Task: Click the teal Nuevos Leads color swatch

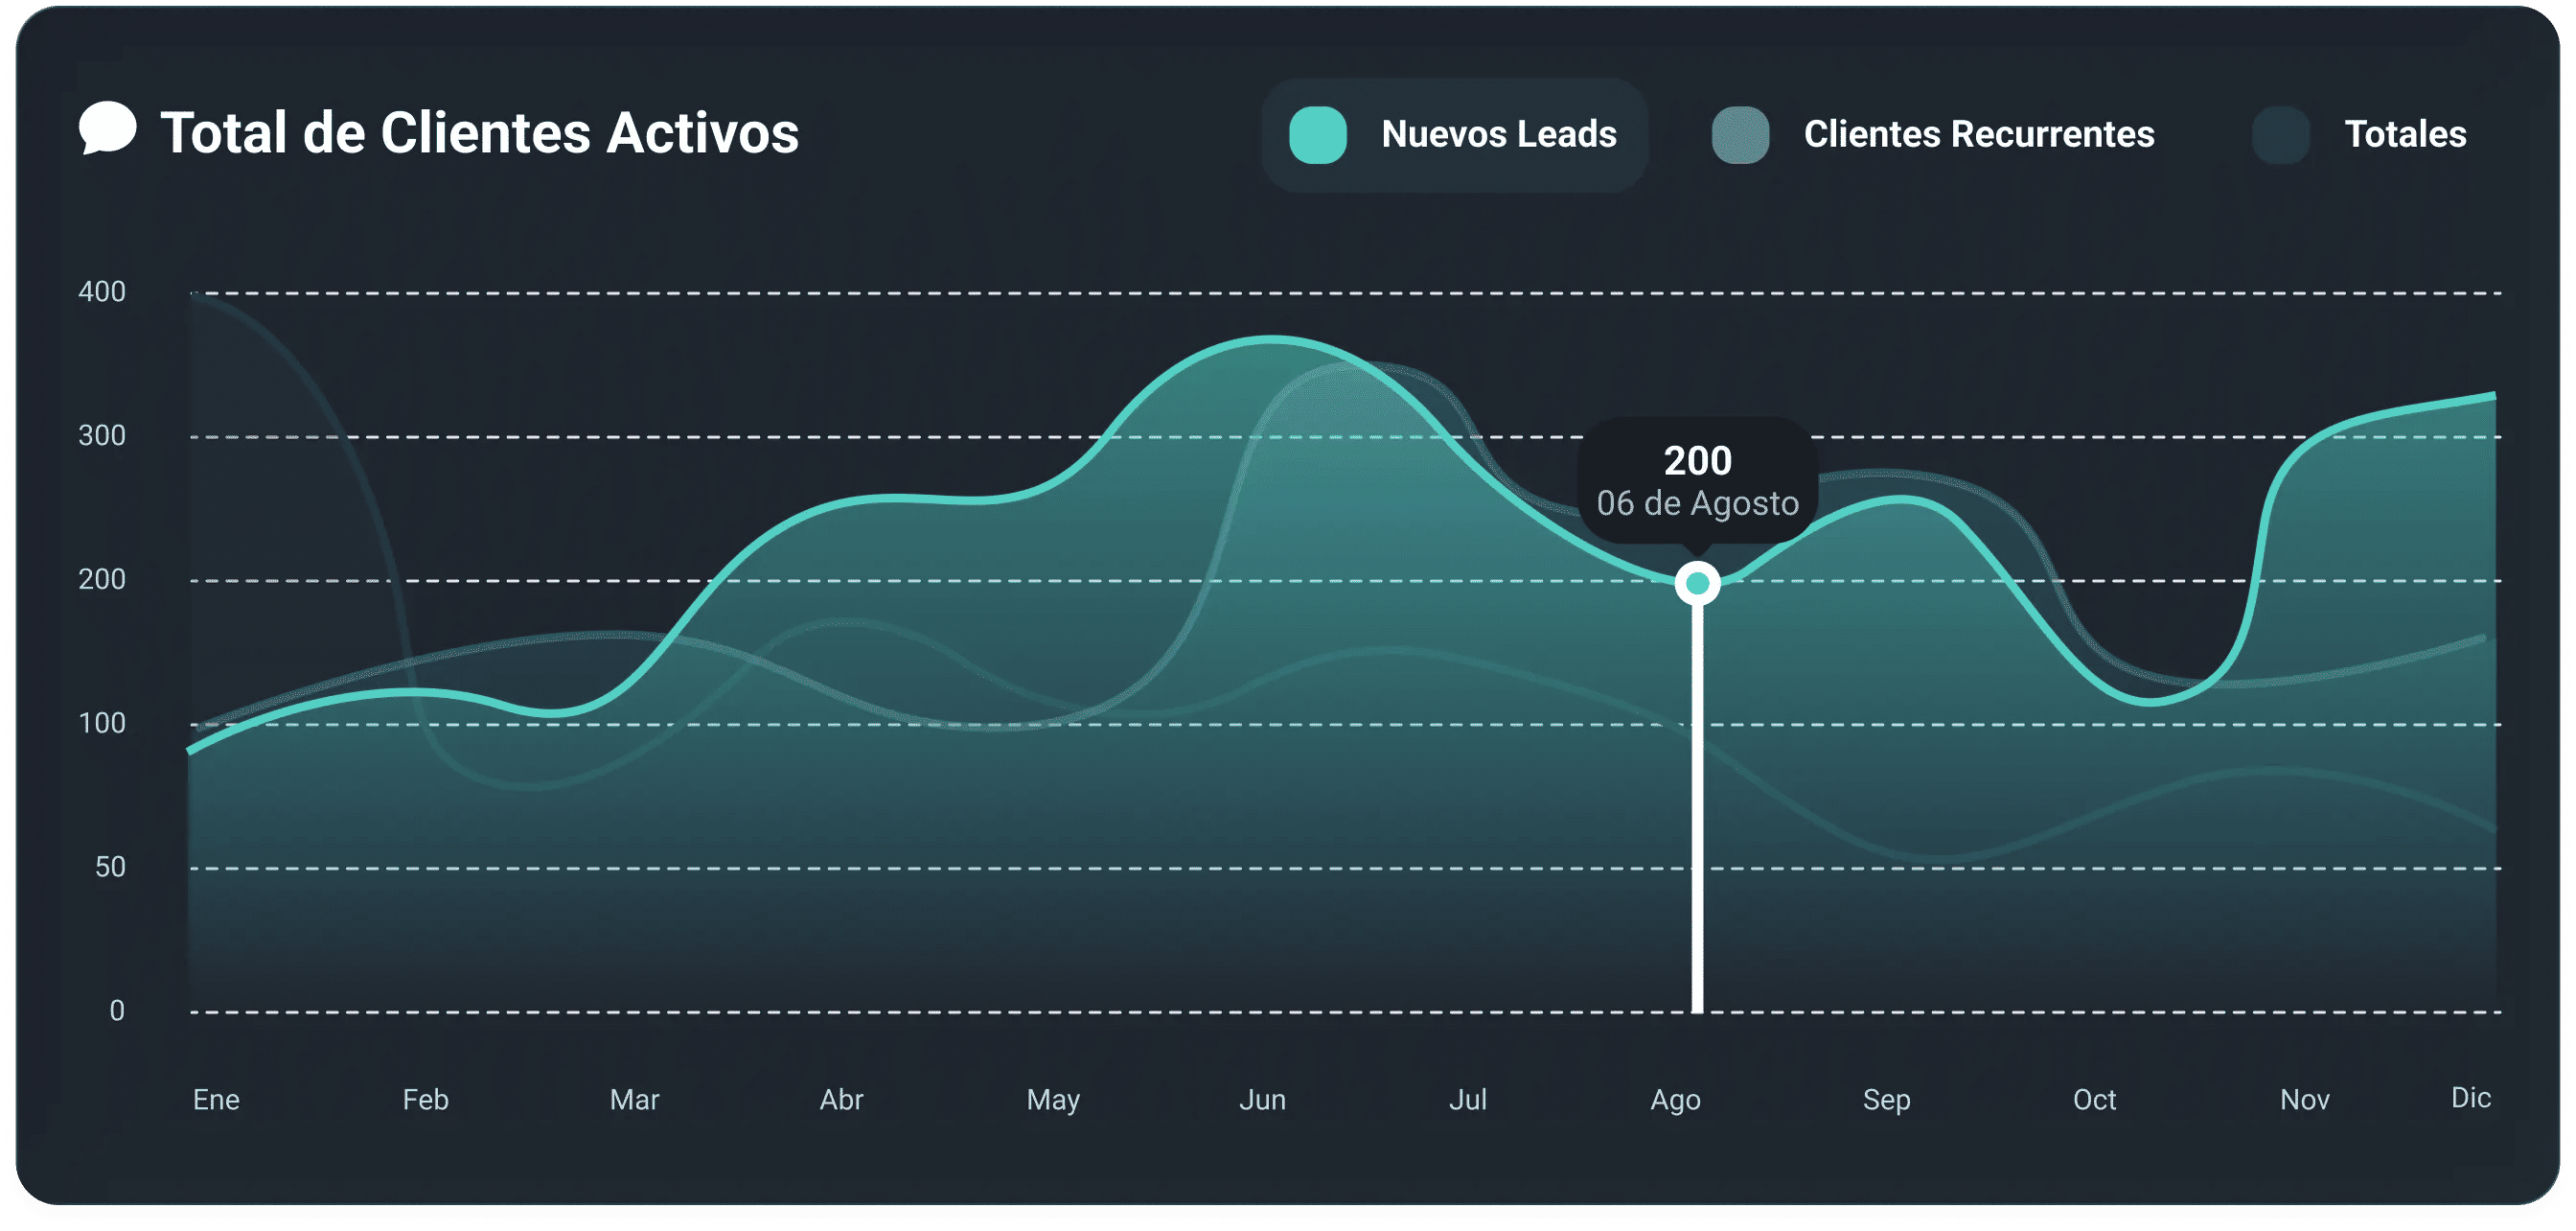Action: pyautogui.click(x=1317, y=135)
